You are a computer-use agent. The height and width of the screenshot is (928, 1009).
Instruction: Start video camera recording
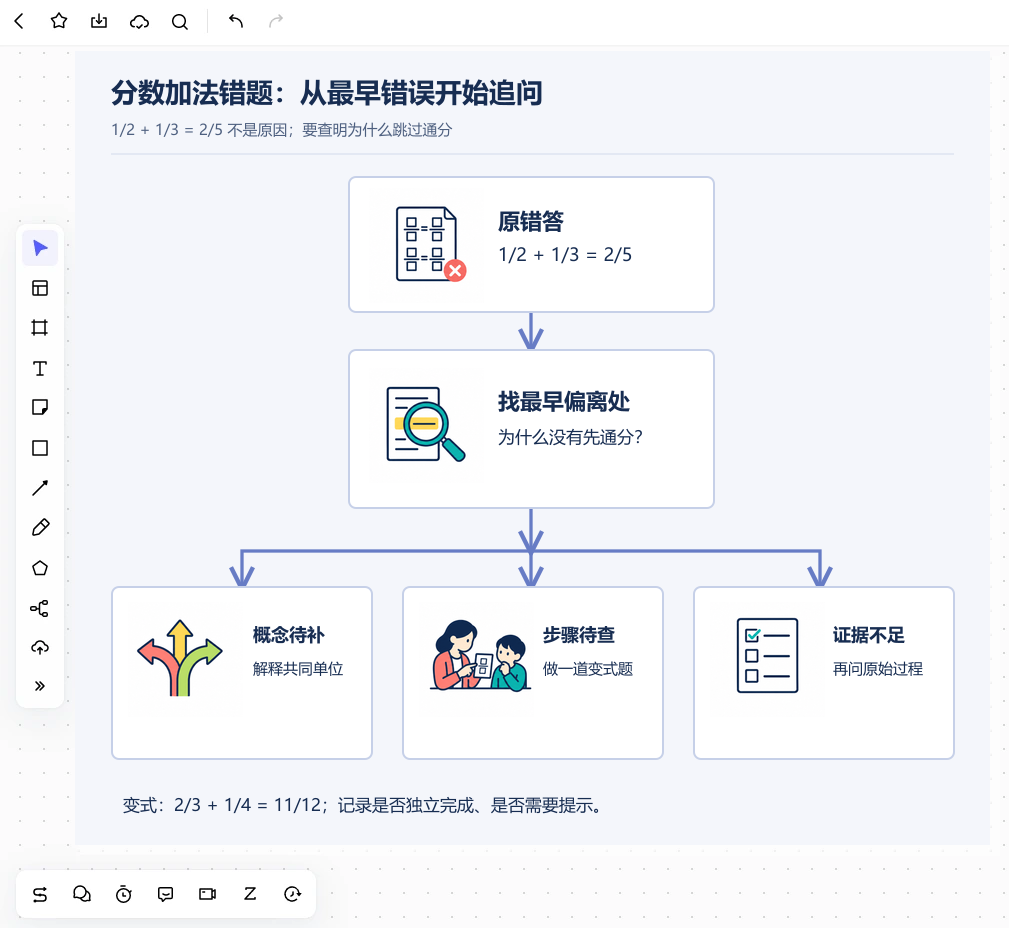click(x=208, y=894)
